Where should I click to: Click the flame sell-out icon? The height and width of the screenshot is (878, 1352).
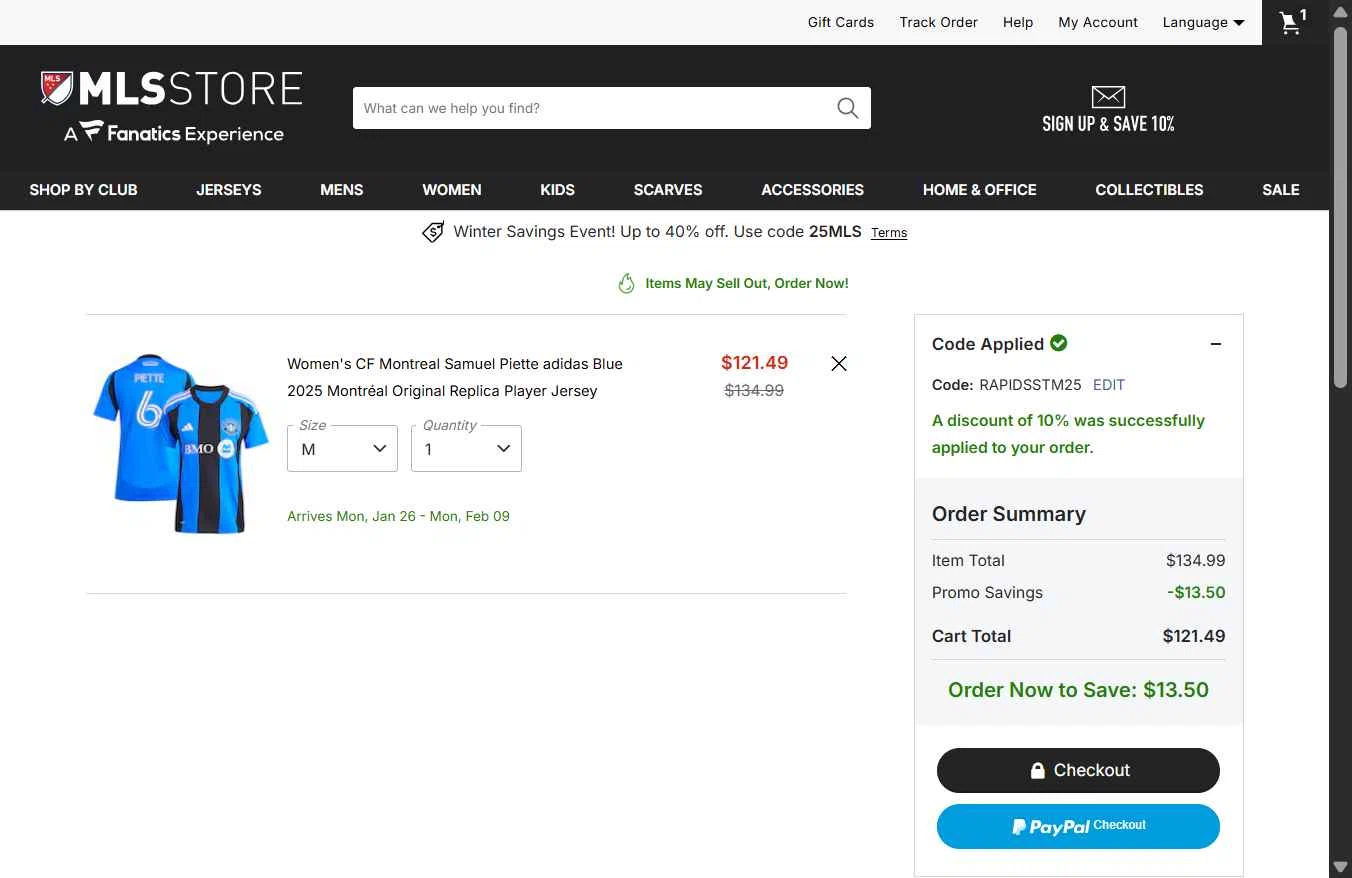tap(626, 284)
